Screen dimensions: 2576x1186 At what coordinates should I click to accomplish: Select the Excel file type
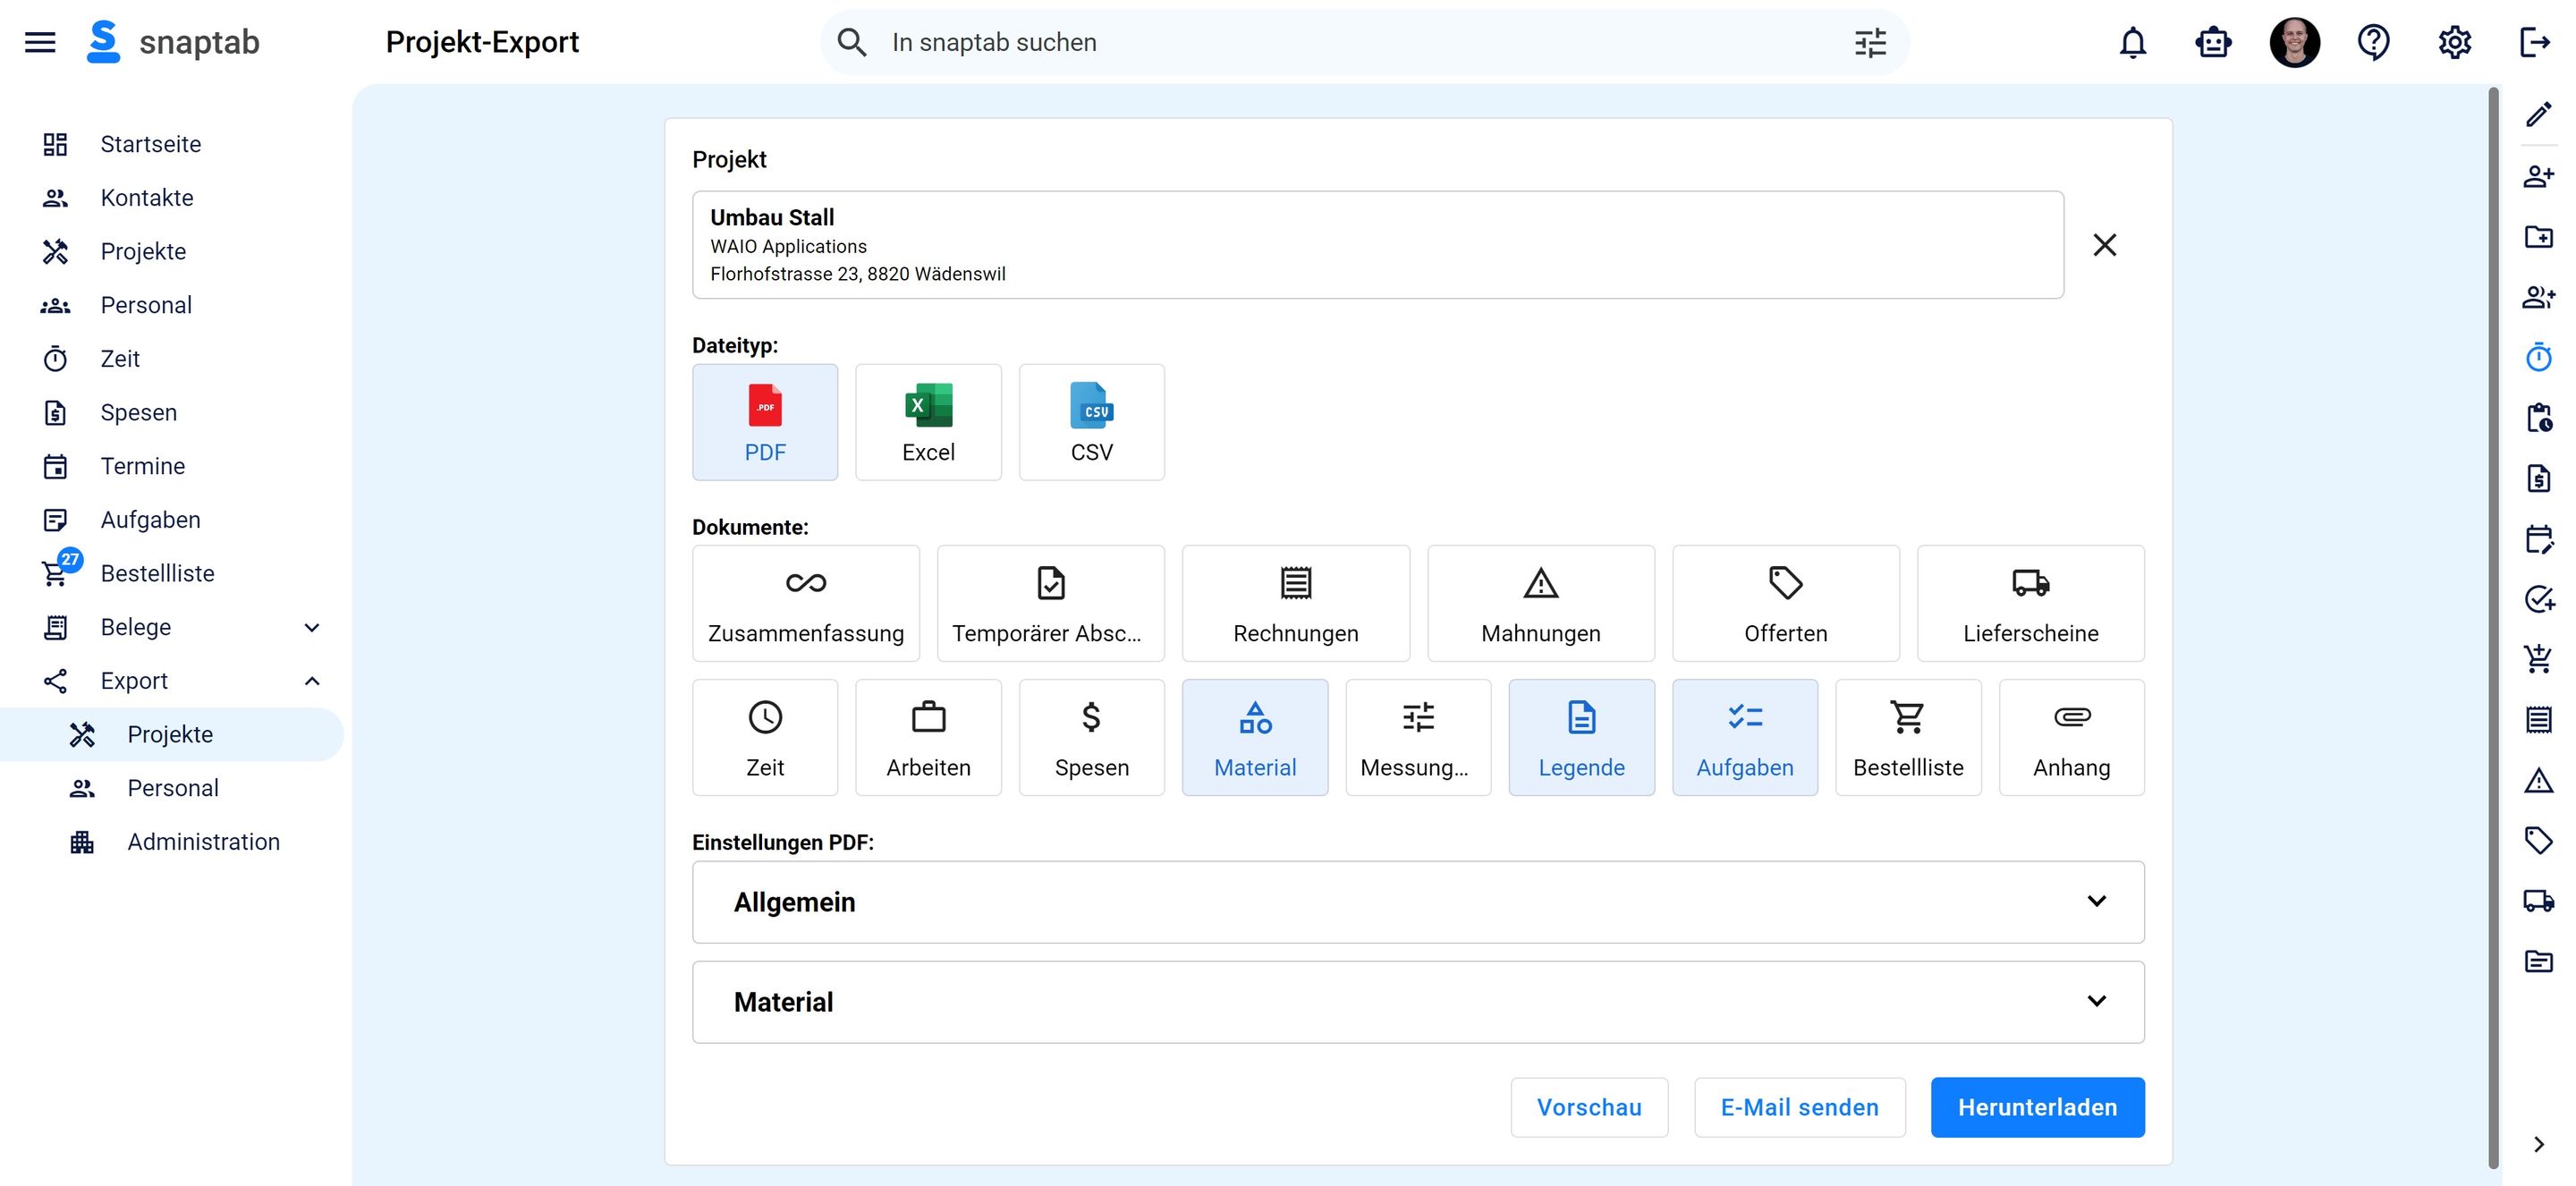tap(927, 420)
